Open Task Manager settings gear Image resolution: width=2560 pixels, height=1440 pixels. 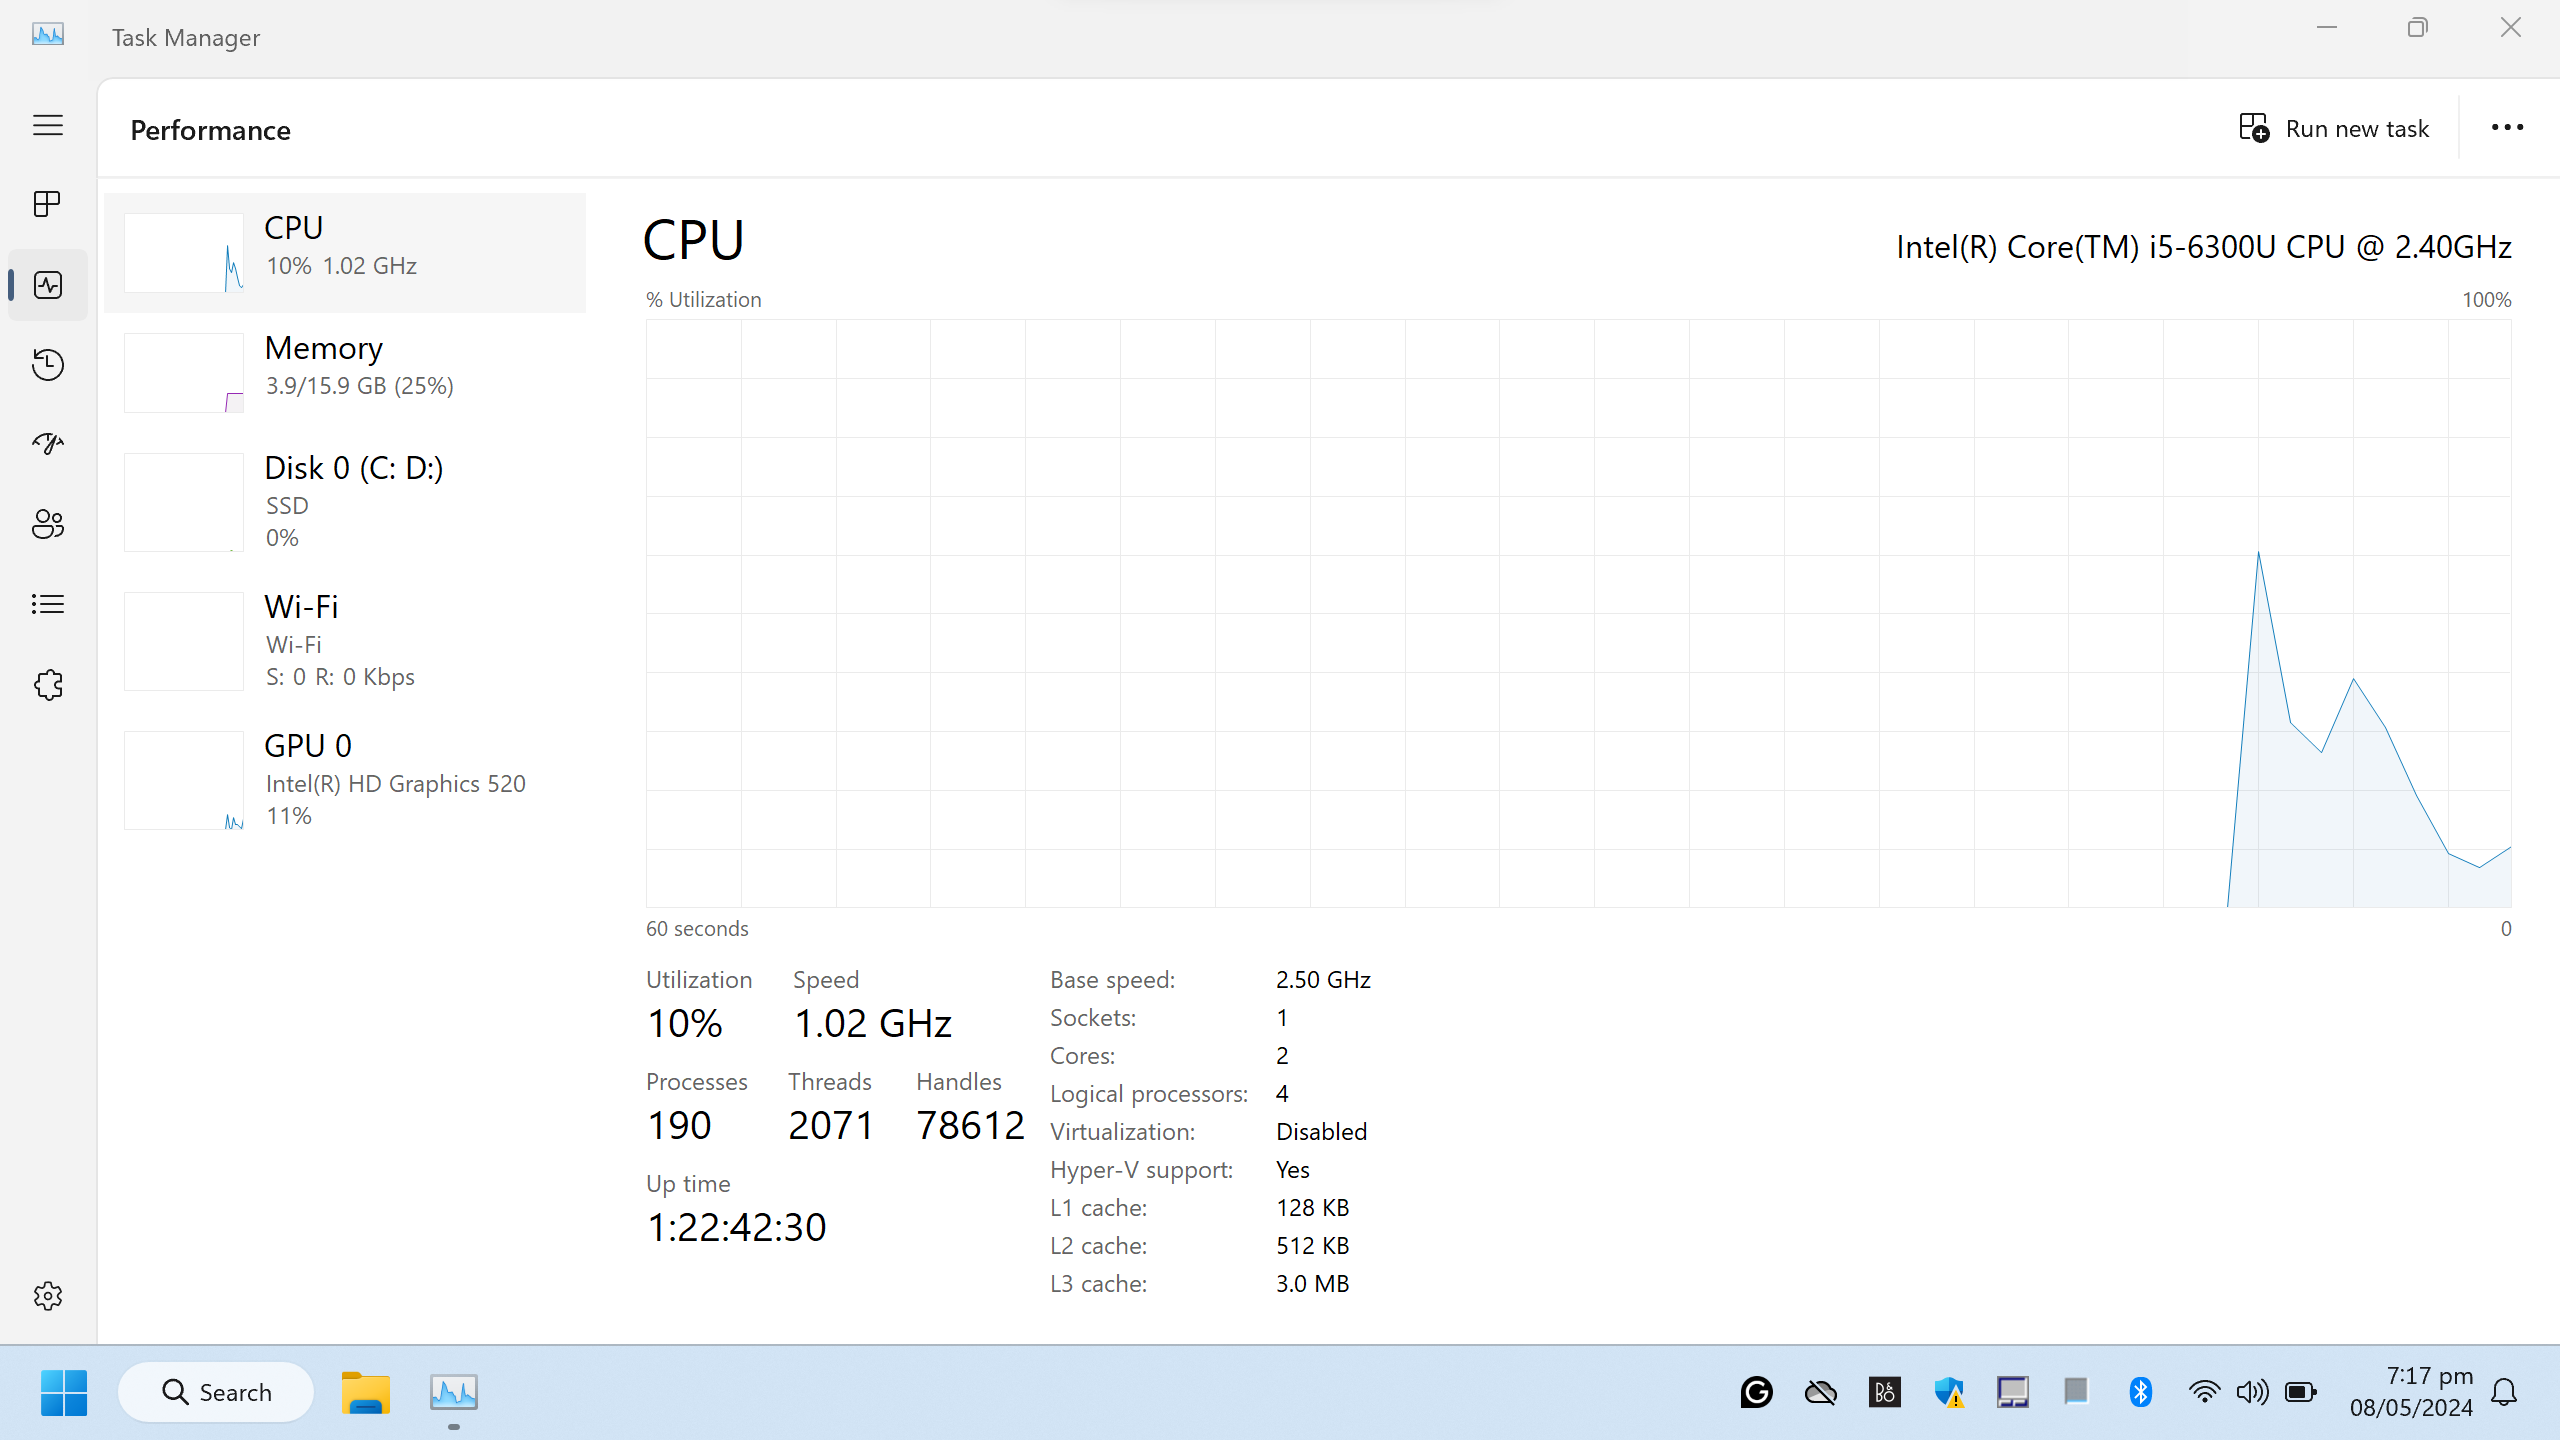(x=48, y=1296)
